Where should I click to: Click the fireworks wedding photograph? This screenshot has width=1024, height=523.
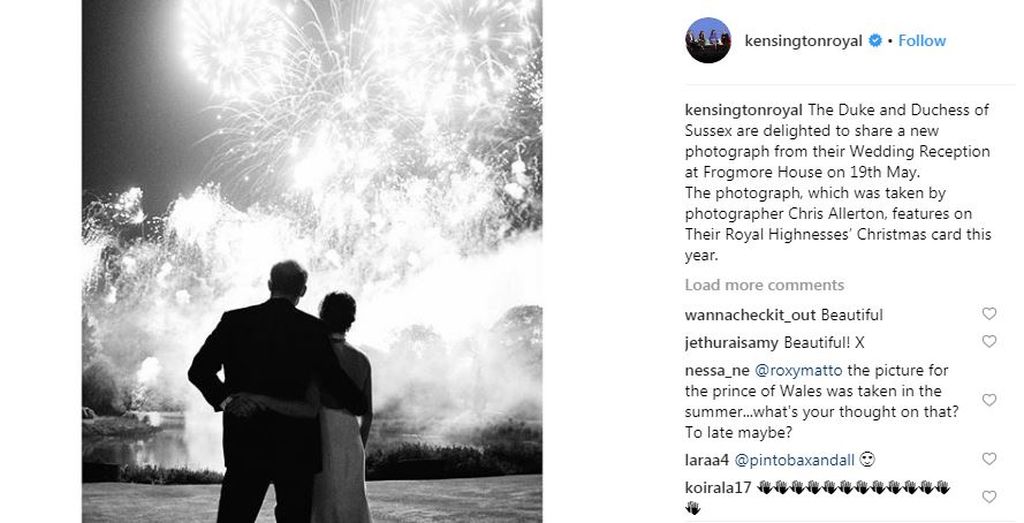312,261
